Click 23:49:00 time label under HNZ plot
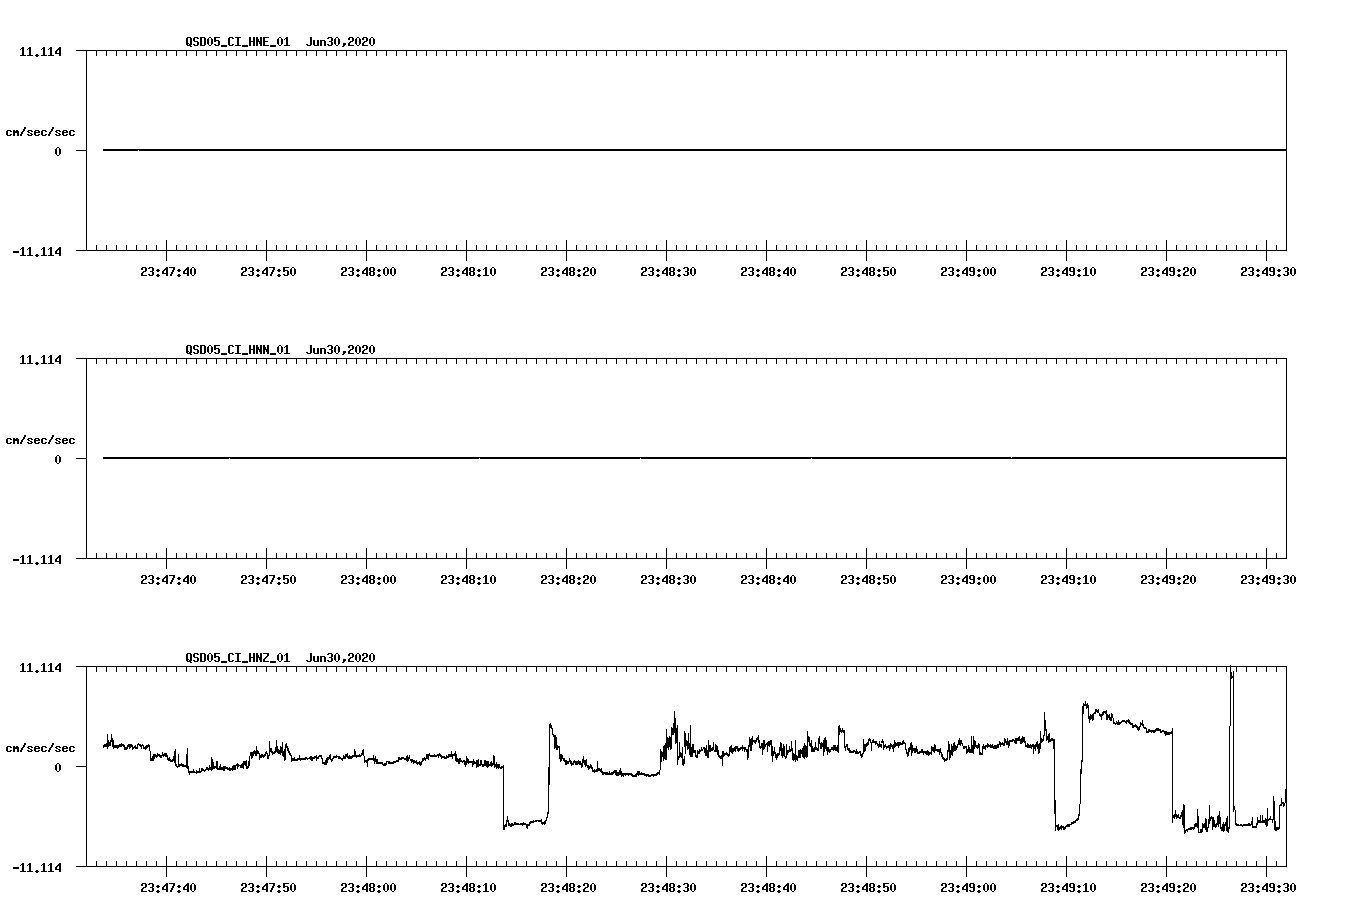 (968, 887)
